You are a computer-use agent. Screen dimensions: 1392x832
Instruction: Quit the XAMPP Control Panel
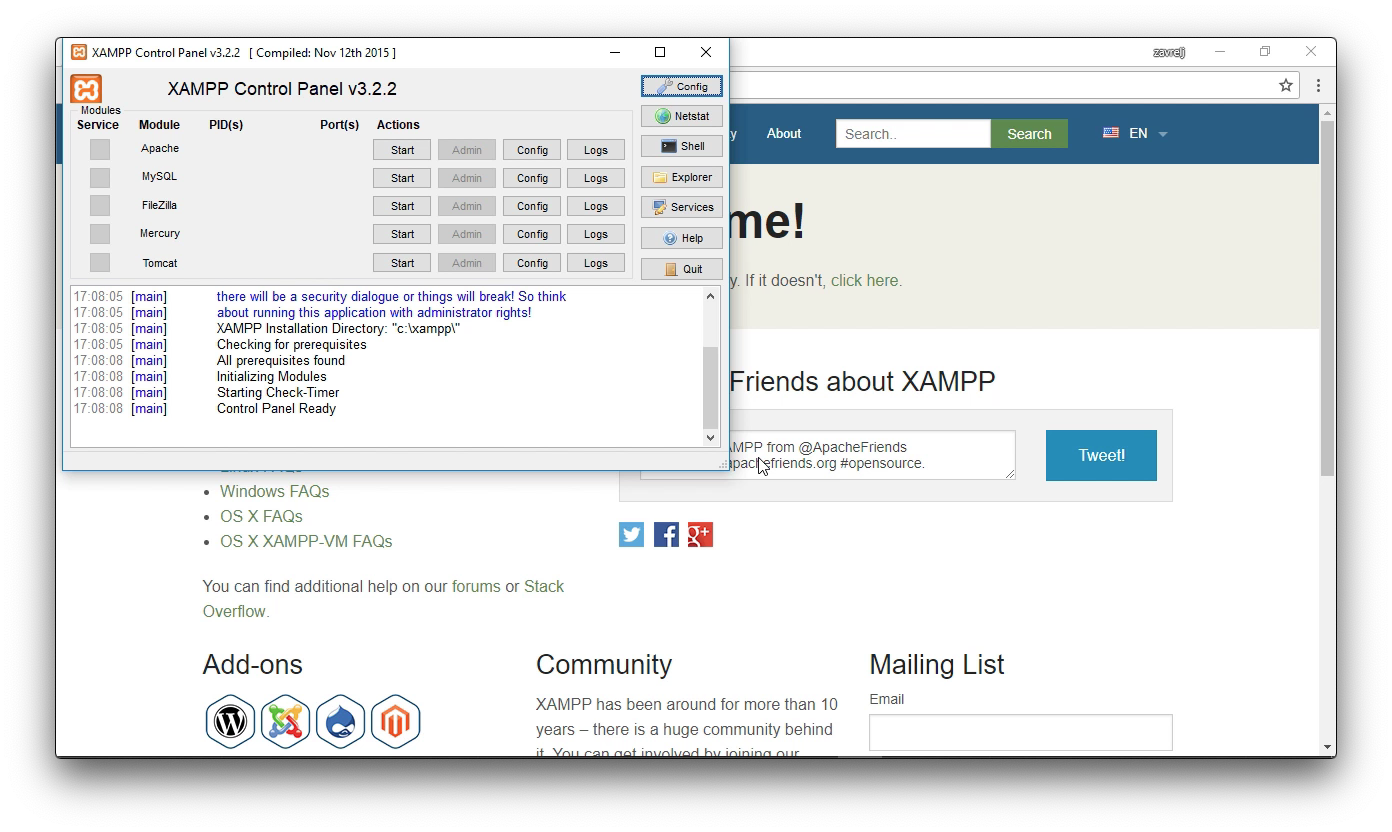(682, 269)
